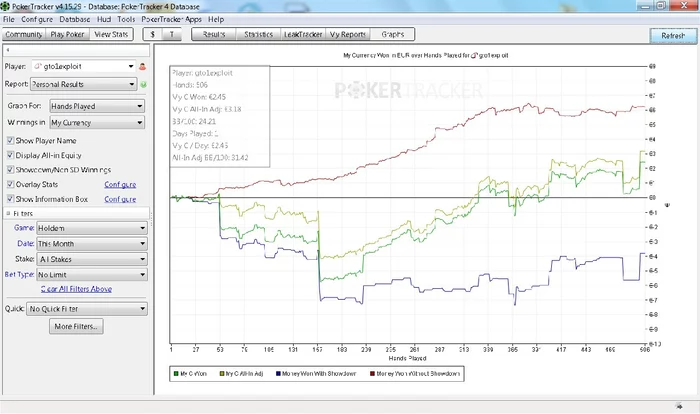Viewport: 700px width, 414px height.
Task: Open Configure link for Overlay Stats
Action: pyautogui.click(x=120, y=184)
